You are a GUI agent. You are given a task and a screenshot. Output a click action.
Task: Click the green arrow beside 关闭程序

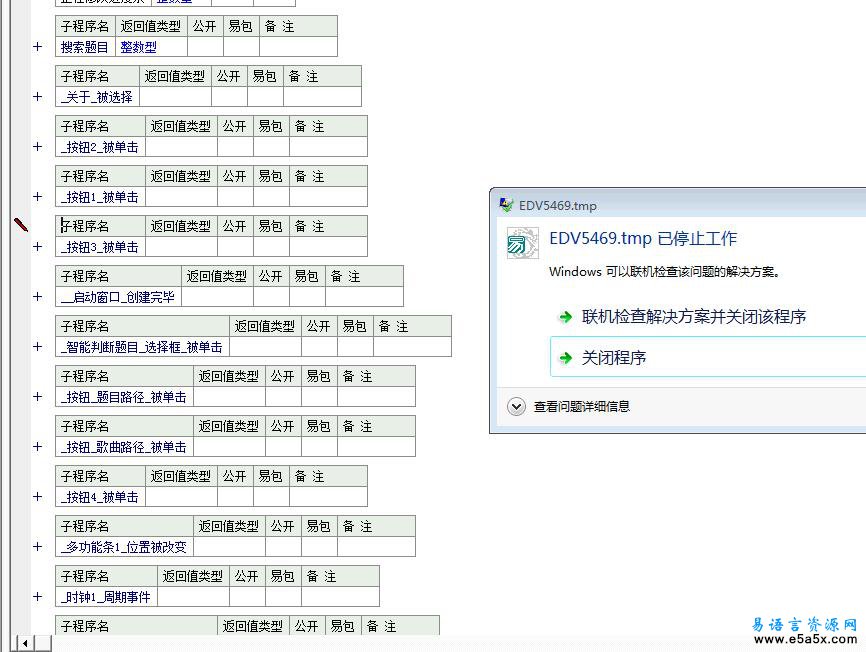click(x=566, y=358)
